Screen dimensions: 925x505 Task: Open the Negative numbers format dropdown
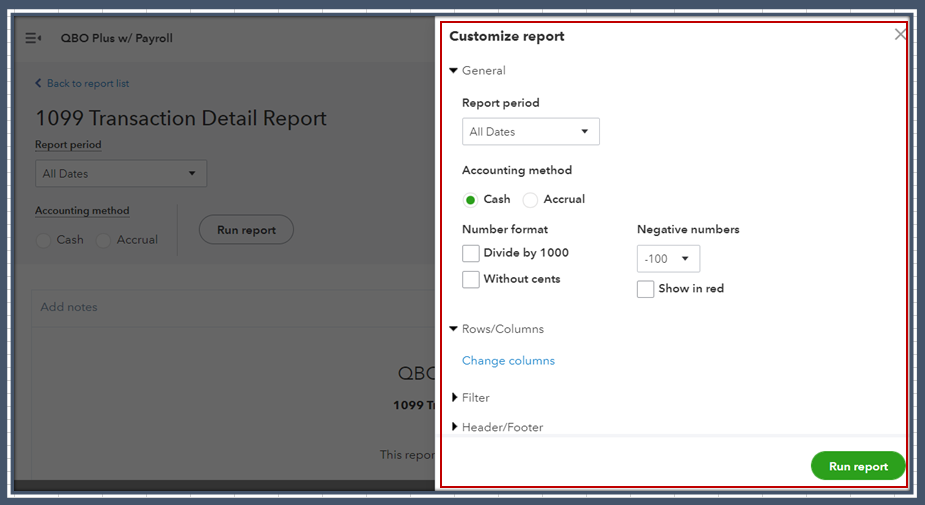point(668,259)
